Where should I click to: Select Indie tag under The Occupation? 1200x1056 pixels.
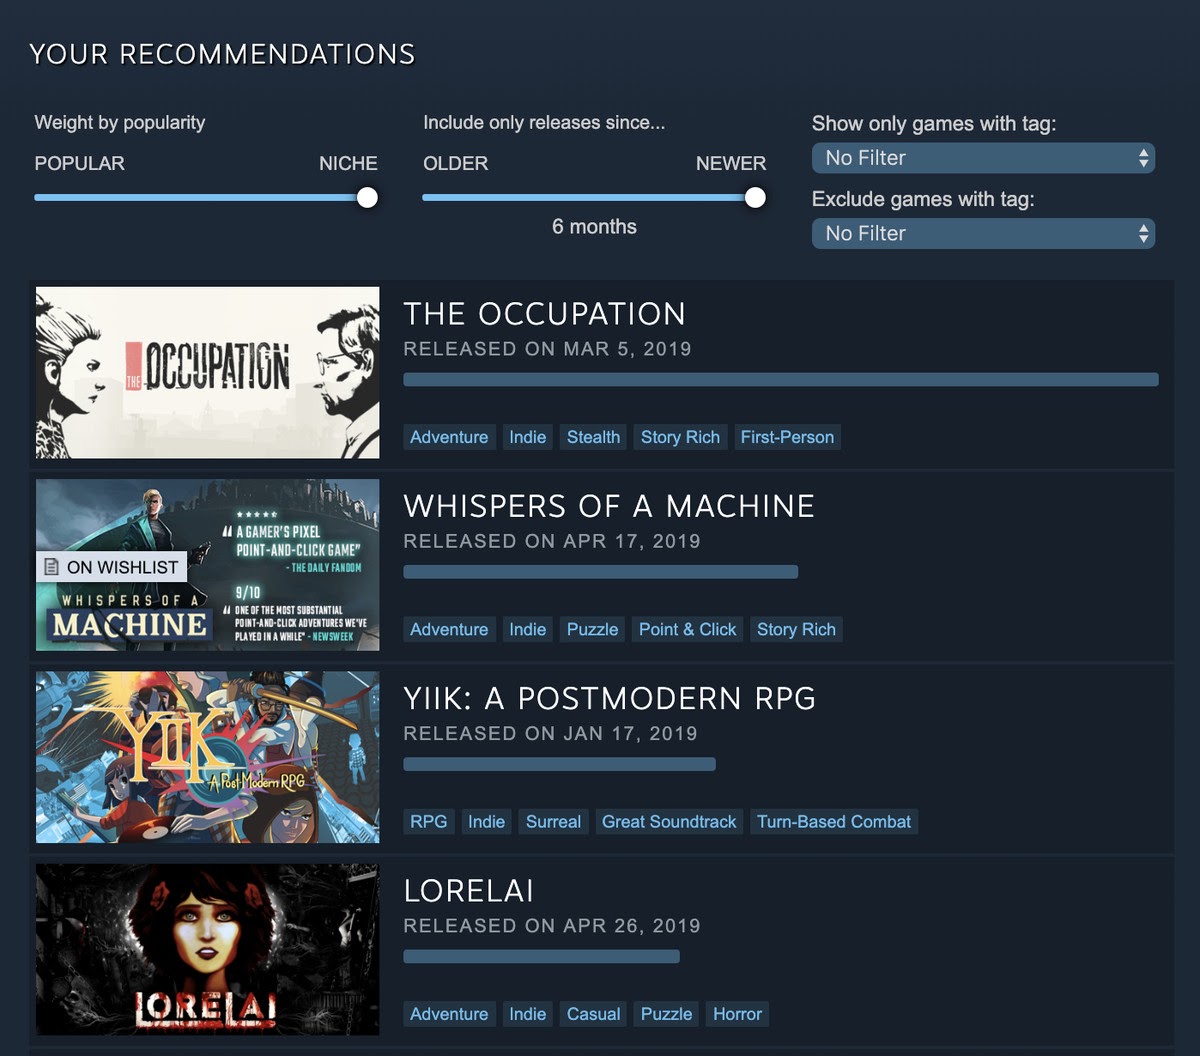point(527,437)
